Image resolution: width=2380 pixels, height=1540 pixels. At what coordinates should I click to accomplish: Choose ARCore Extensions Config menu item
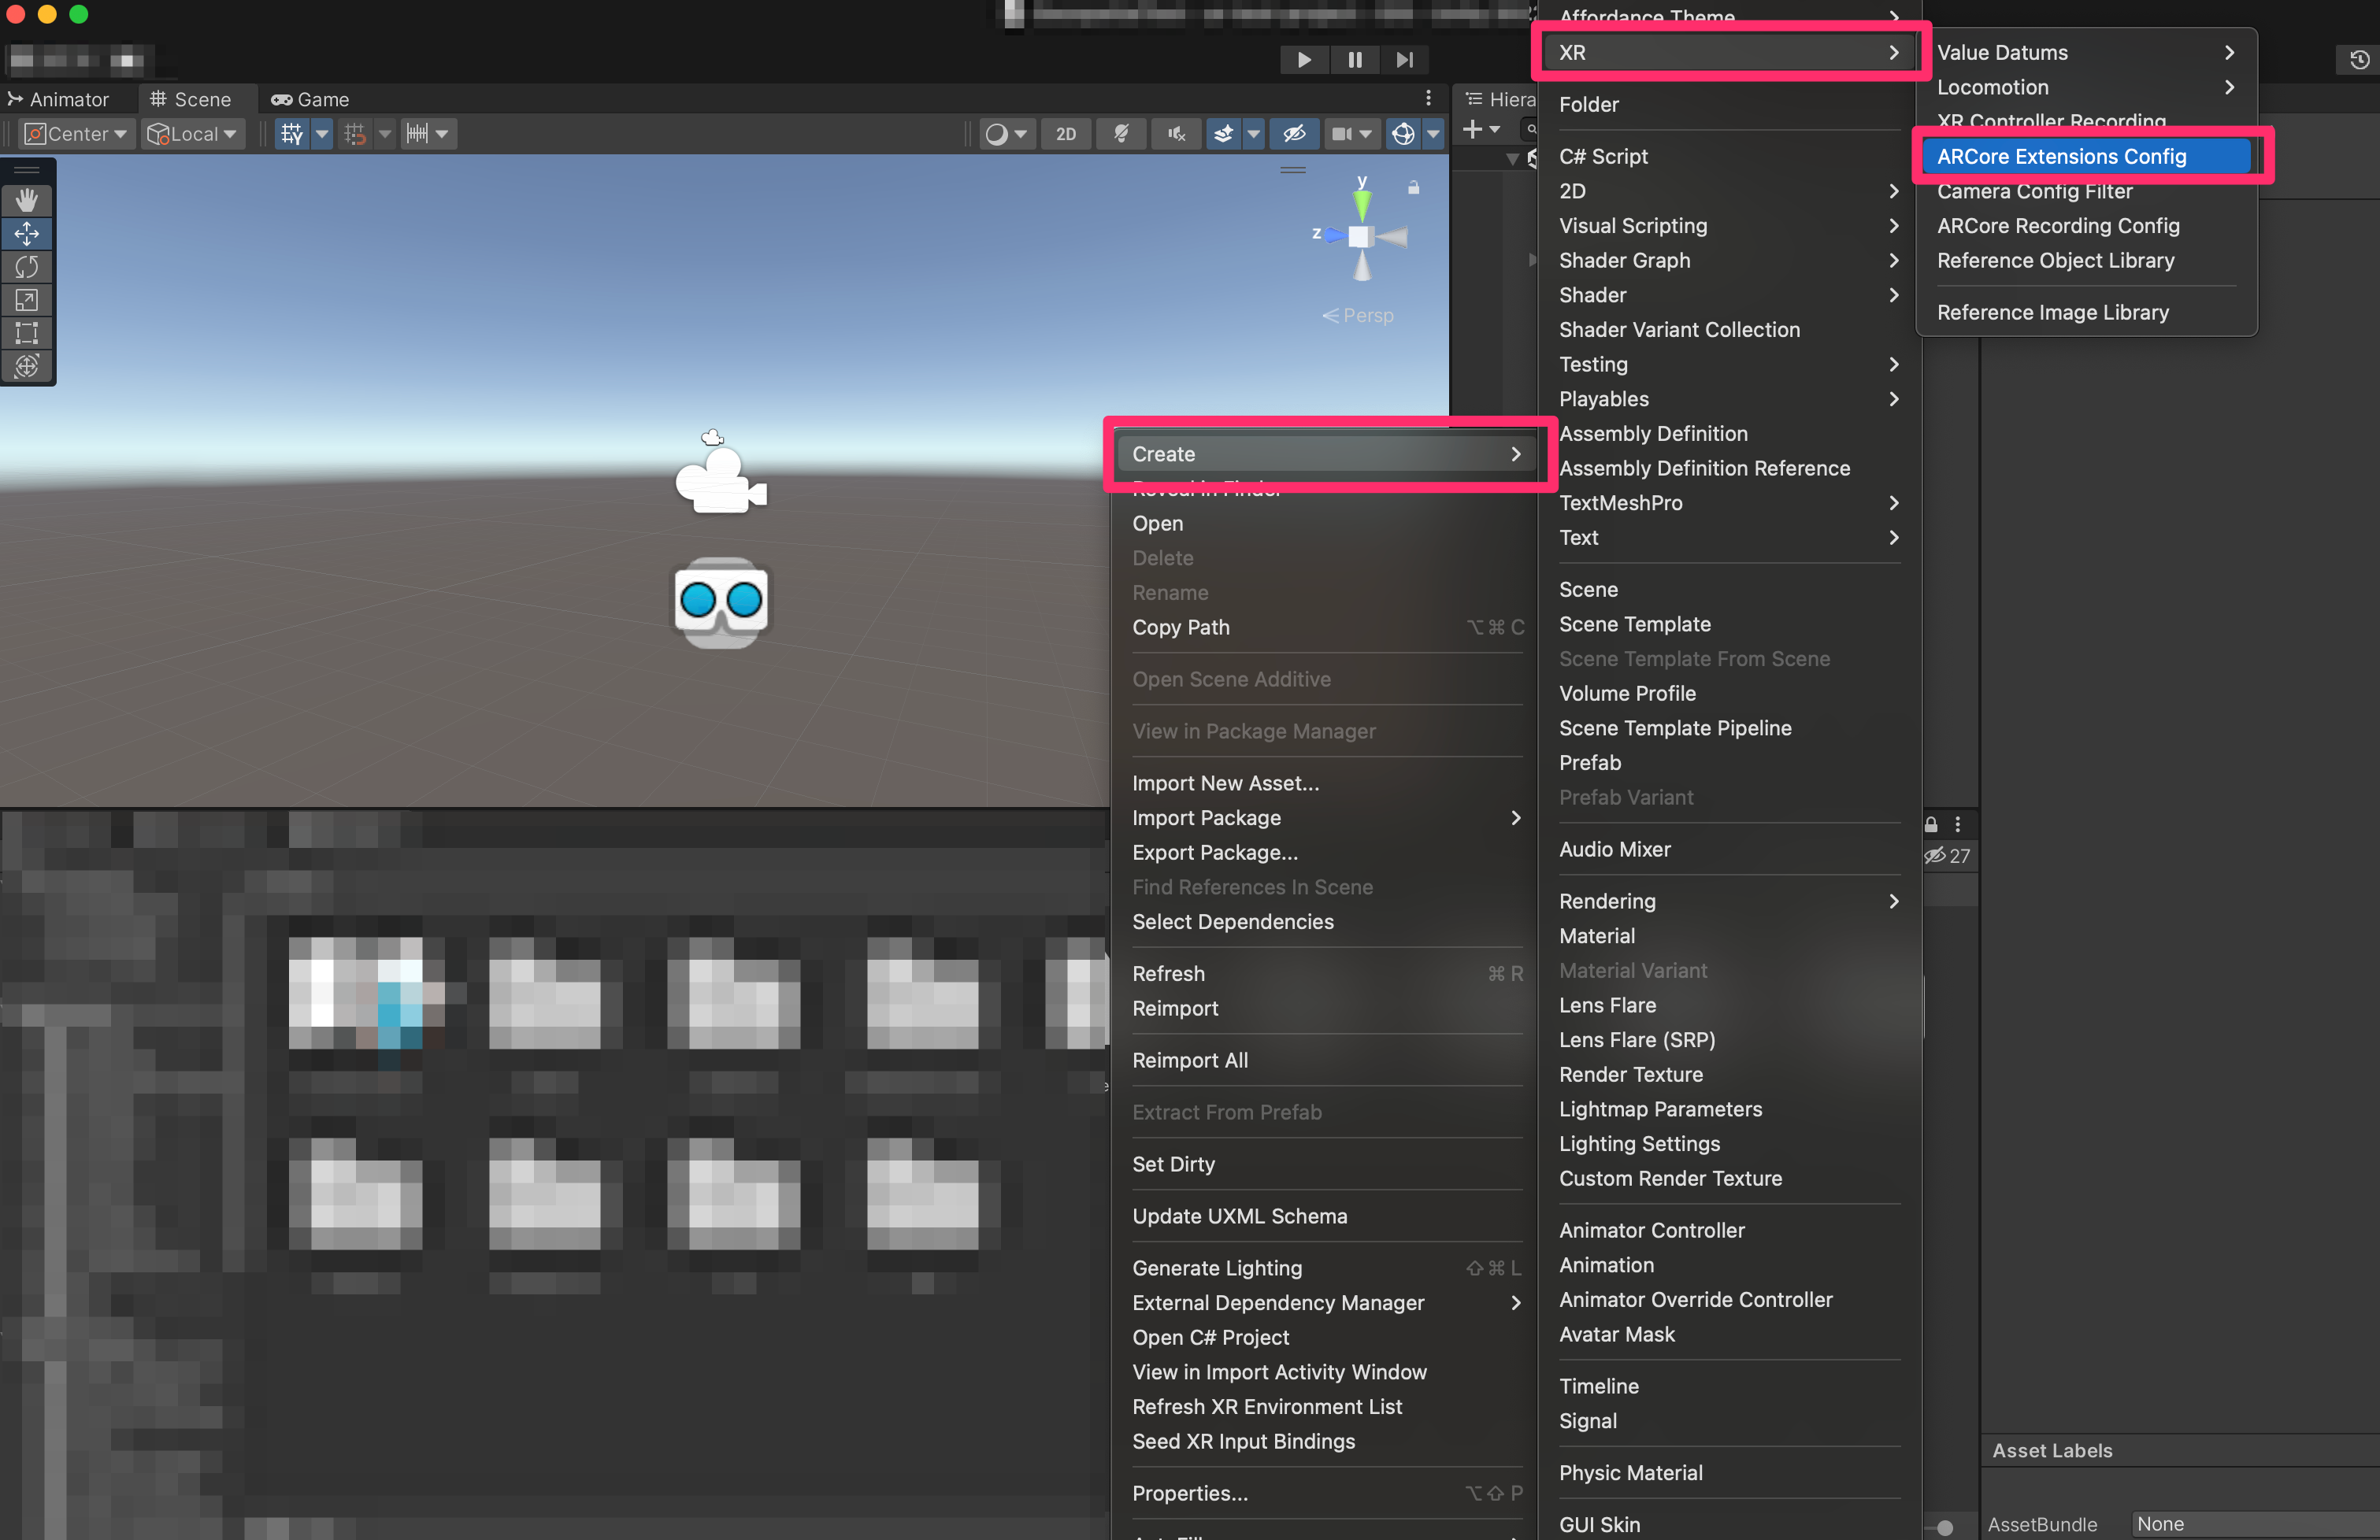point(2061,156)
